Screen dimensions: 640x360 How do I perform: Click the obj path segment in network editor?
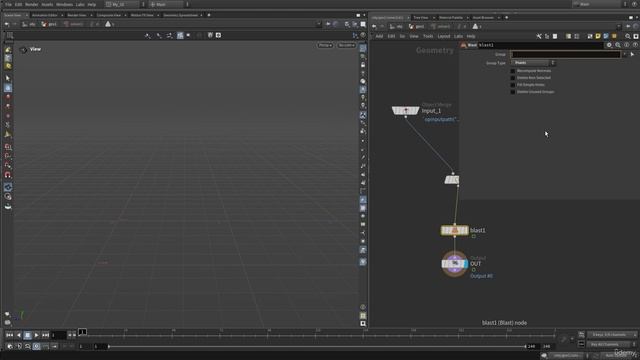pos(396,27)
